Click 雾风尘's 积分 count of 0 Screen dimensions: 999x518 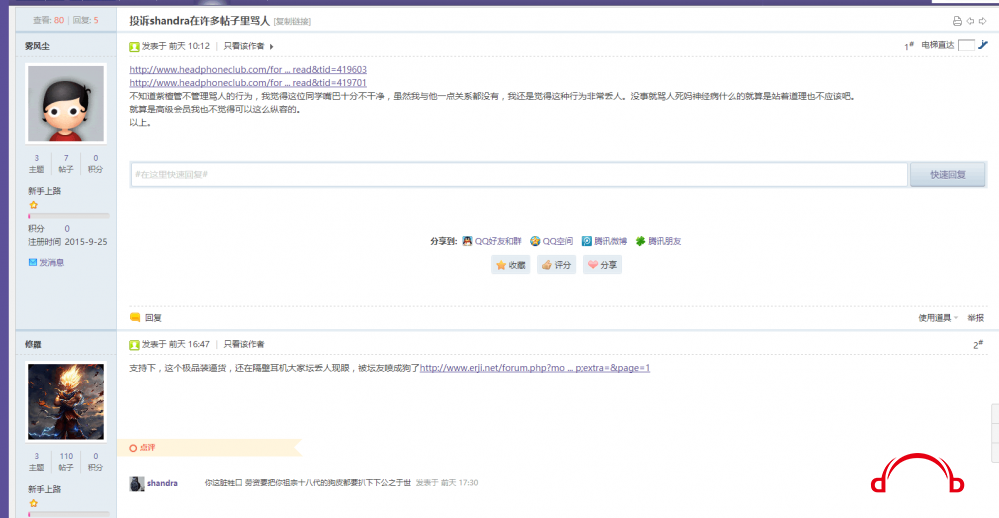(x=96, y=158)
